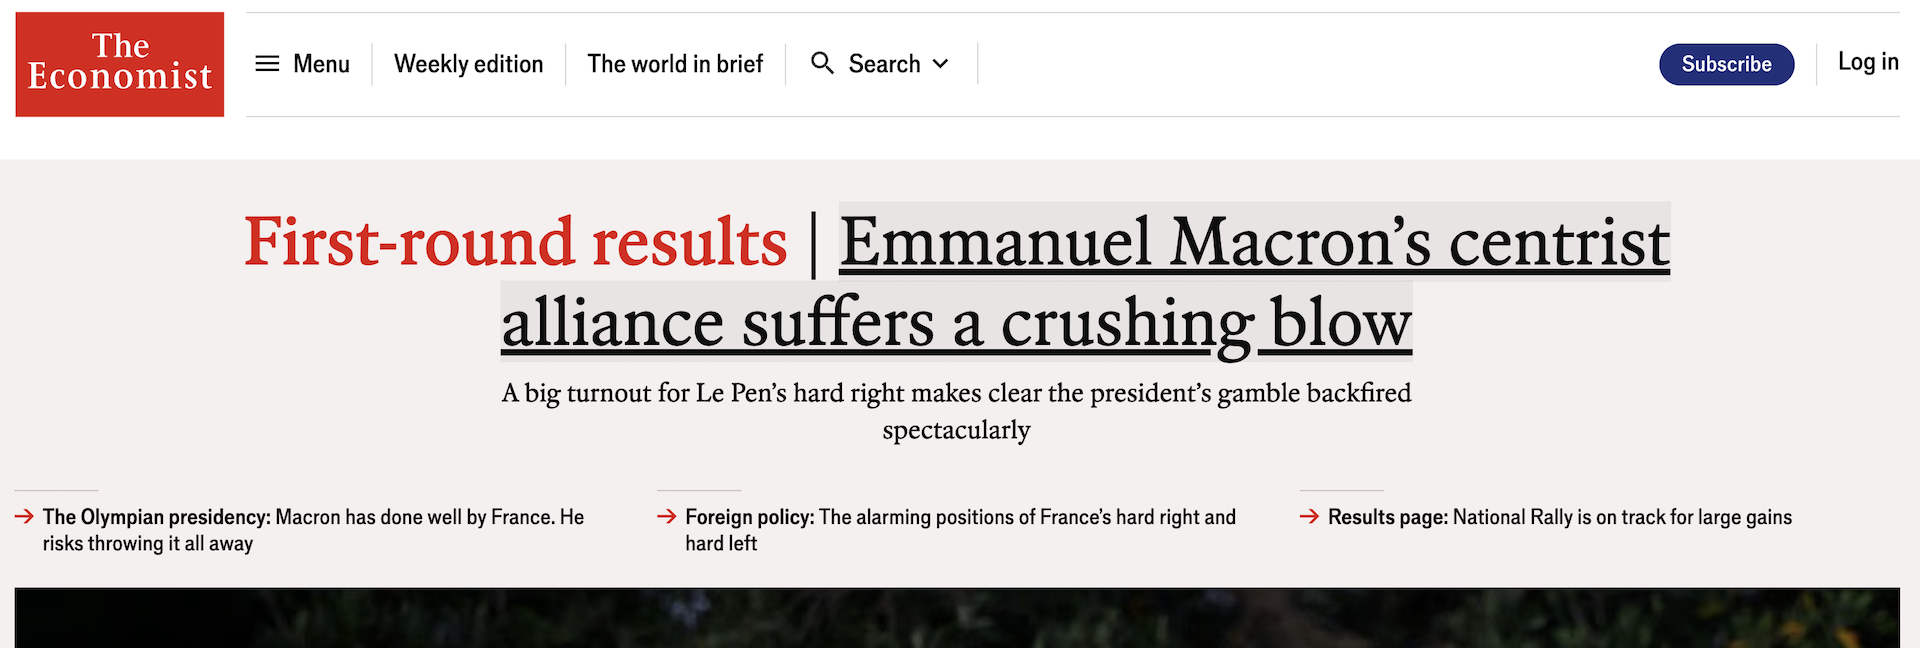The image size is (1920, 648).
Task: Go to The world in brief
Action: coord(675,64)
